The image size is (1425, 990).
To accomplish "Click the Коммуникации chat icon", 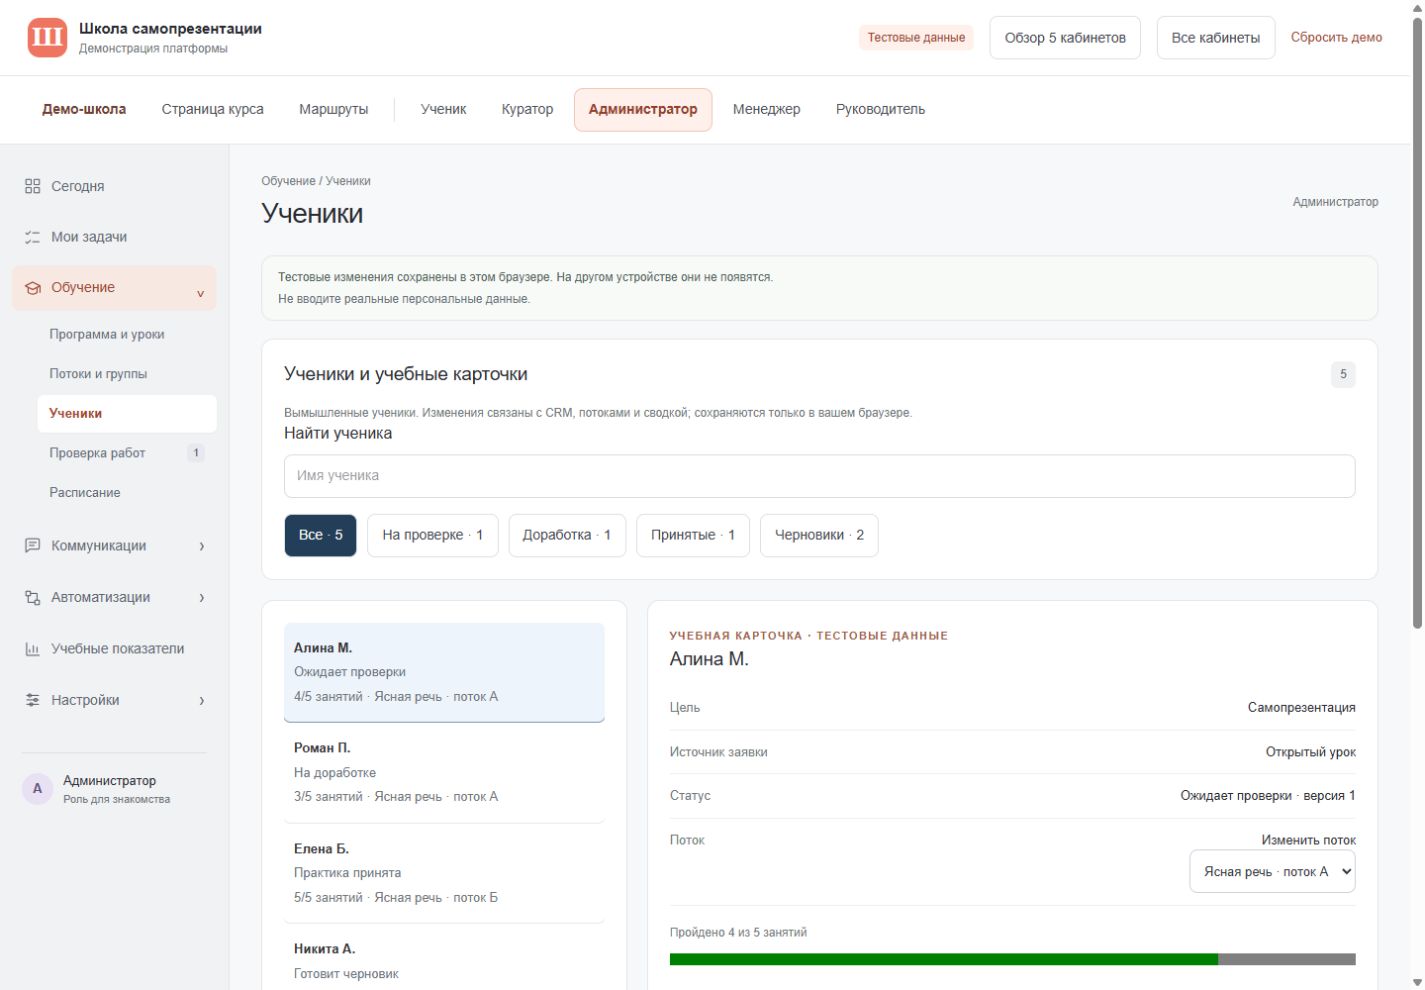I will point(32,546).
